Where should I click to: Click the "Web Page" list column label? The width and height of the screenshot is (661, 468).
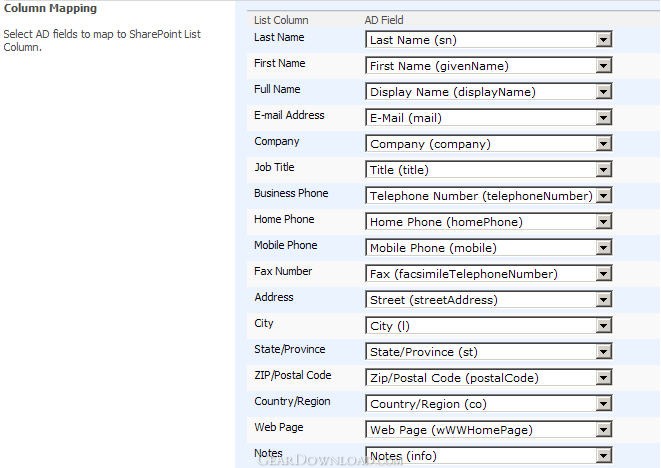[x=279, y=428]
